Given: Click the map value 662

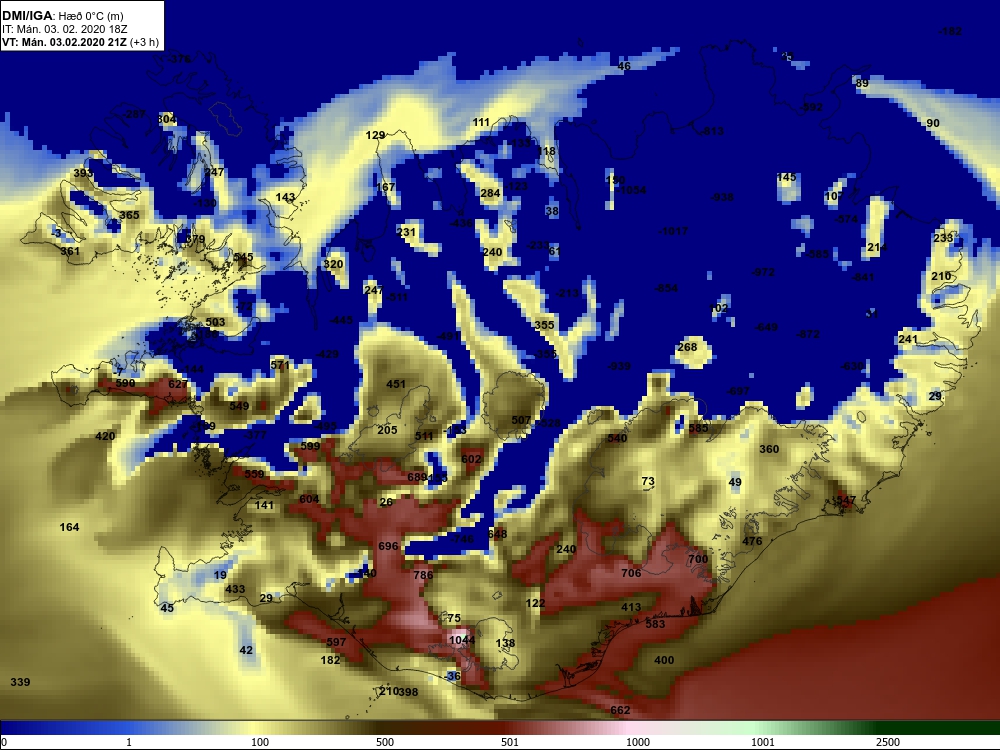Looking at the screenshot, I should (620, 710).
